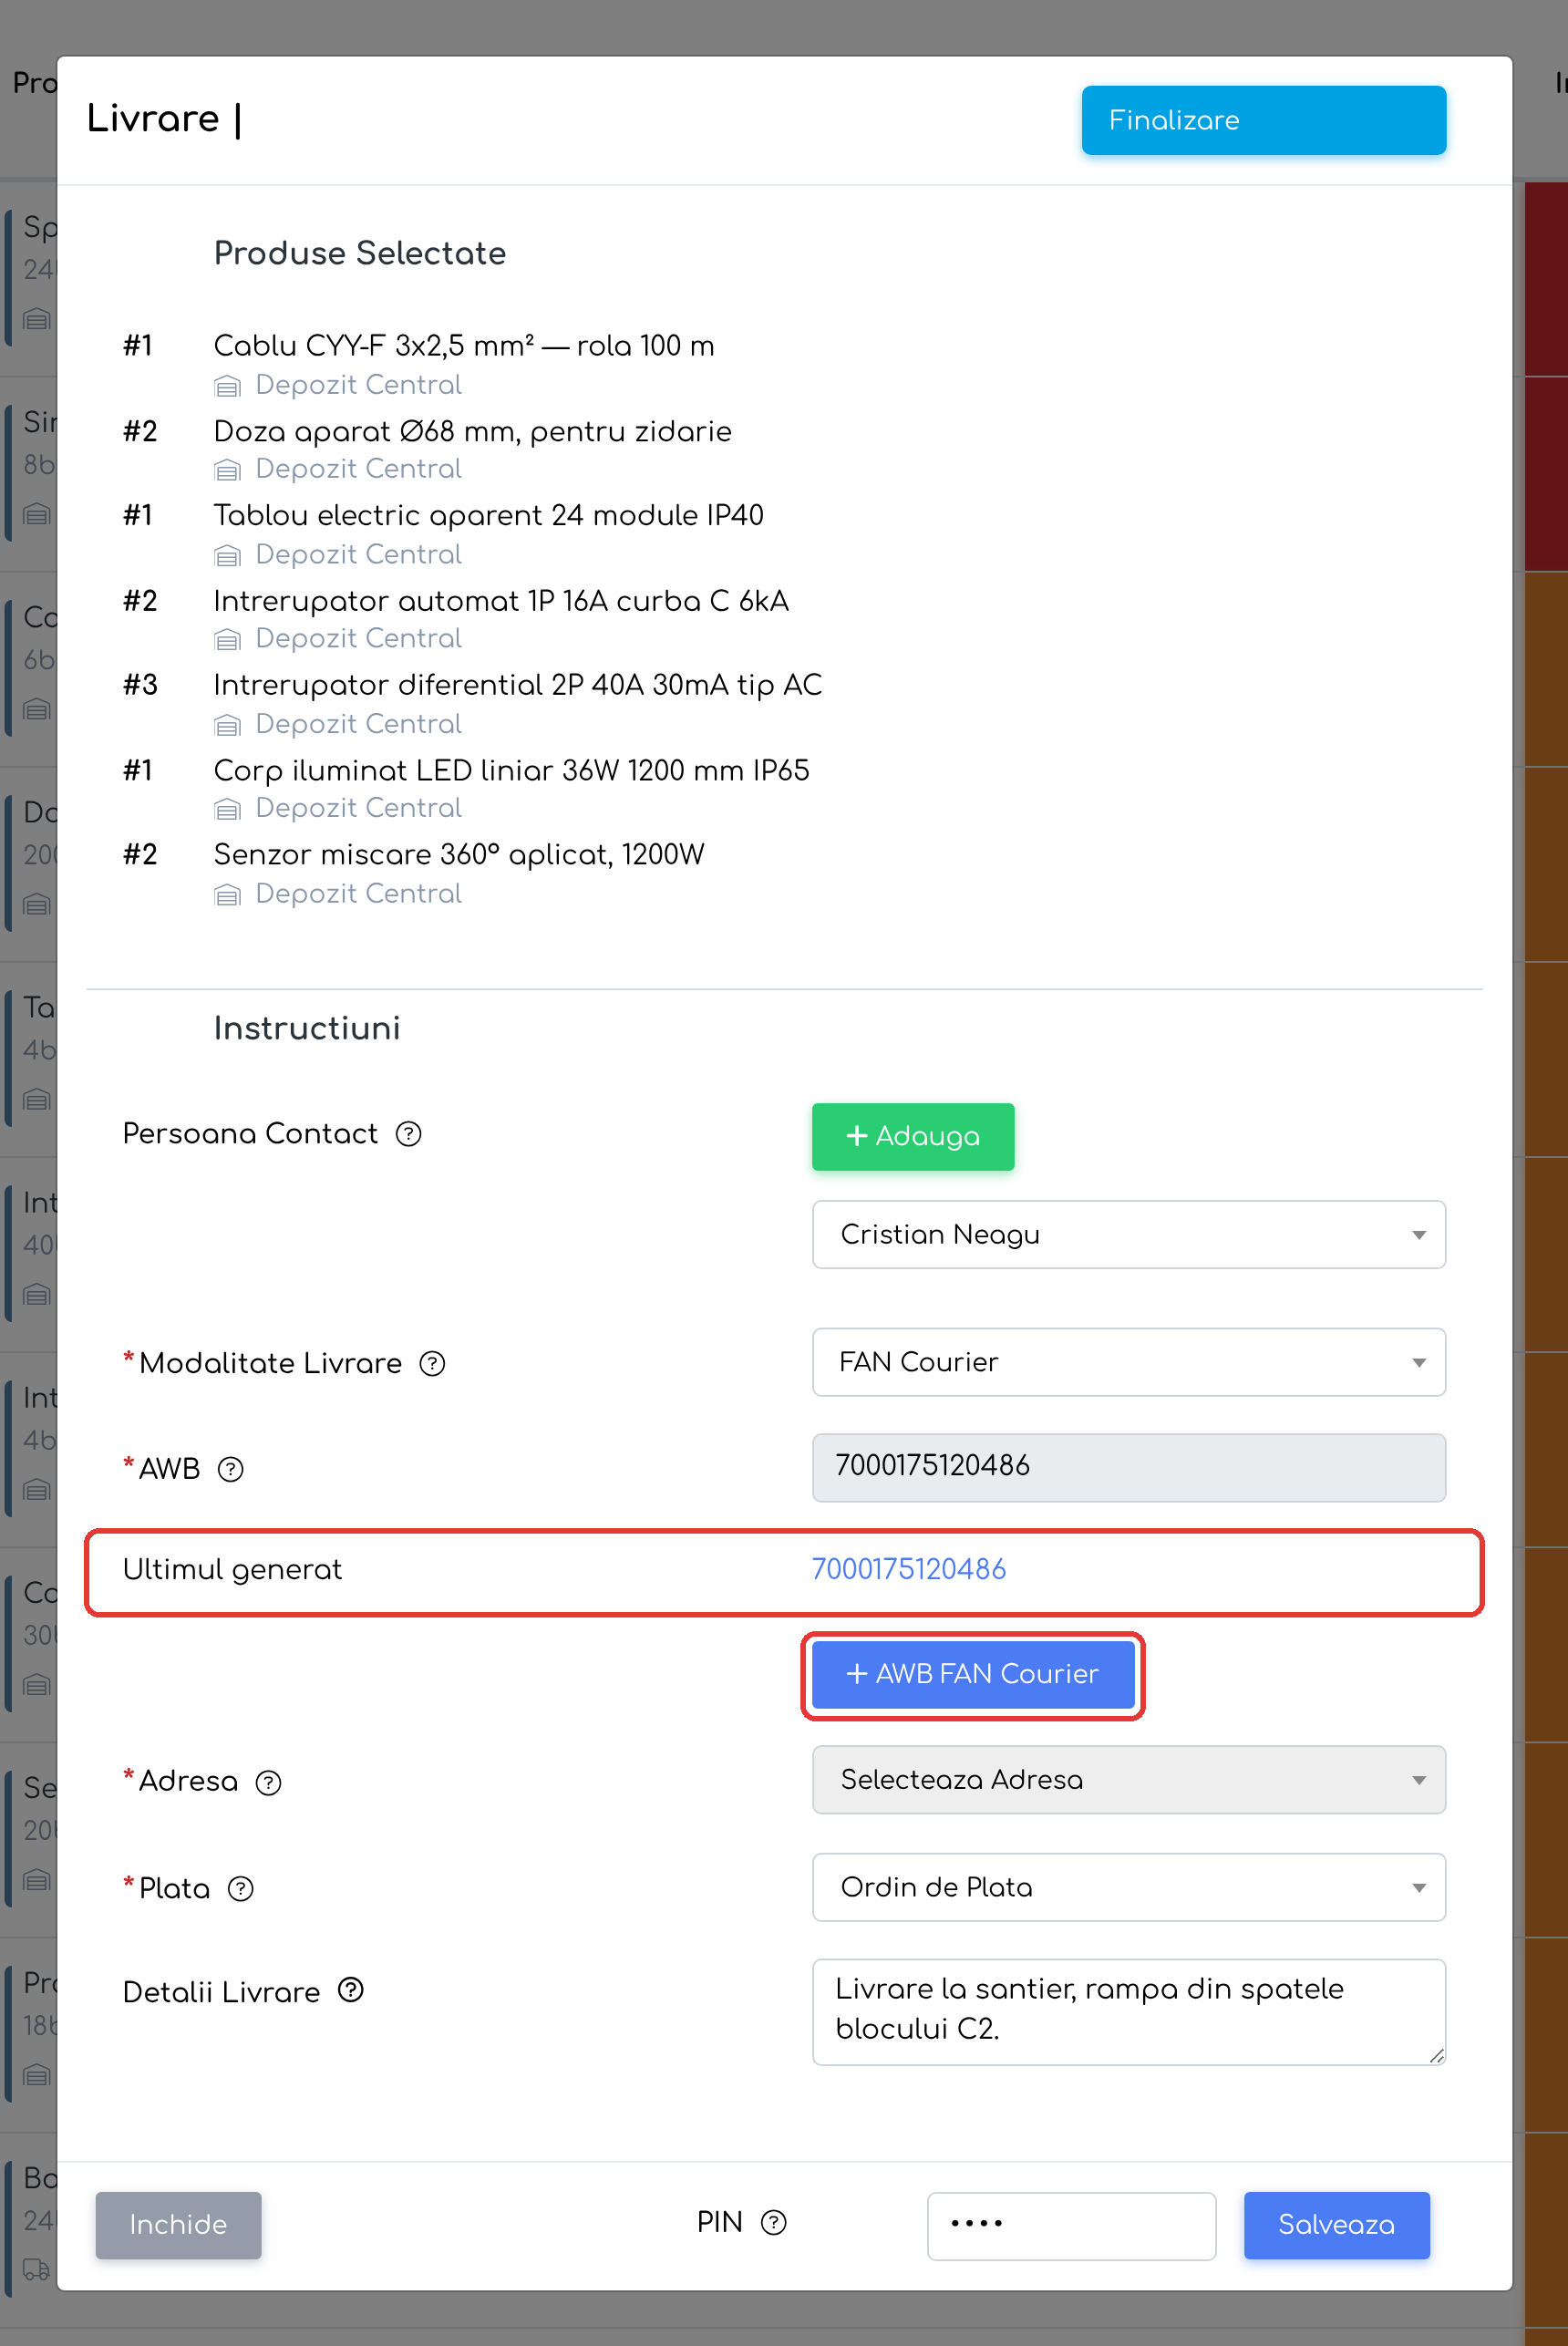Open the Cristian Neagu contact dropdown

coord(1129,1234)
